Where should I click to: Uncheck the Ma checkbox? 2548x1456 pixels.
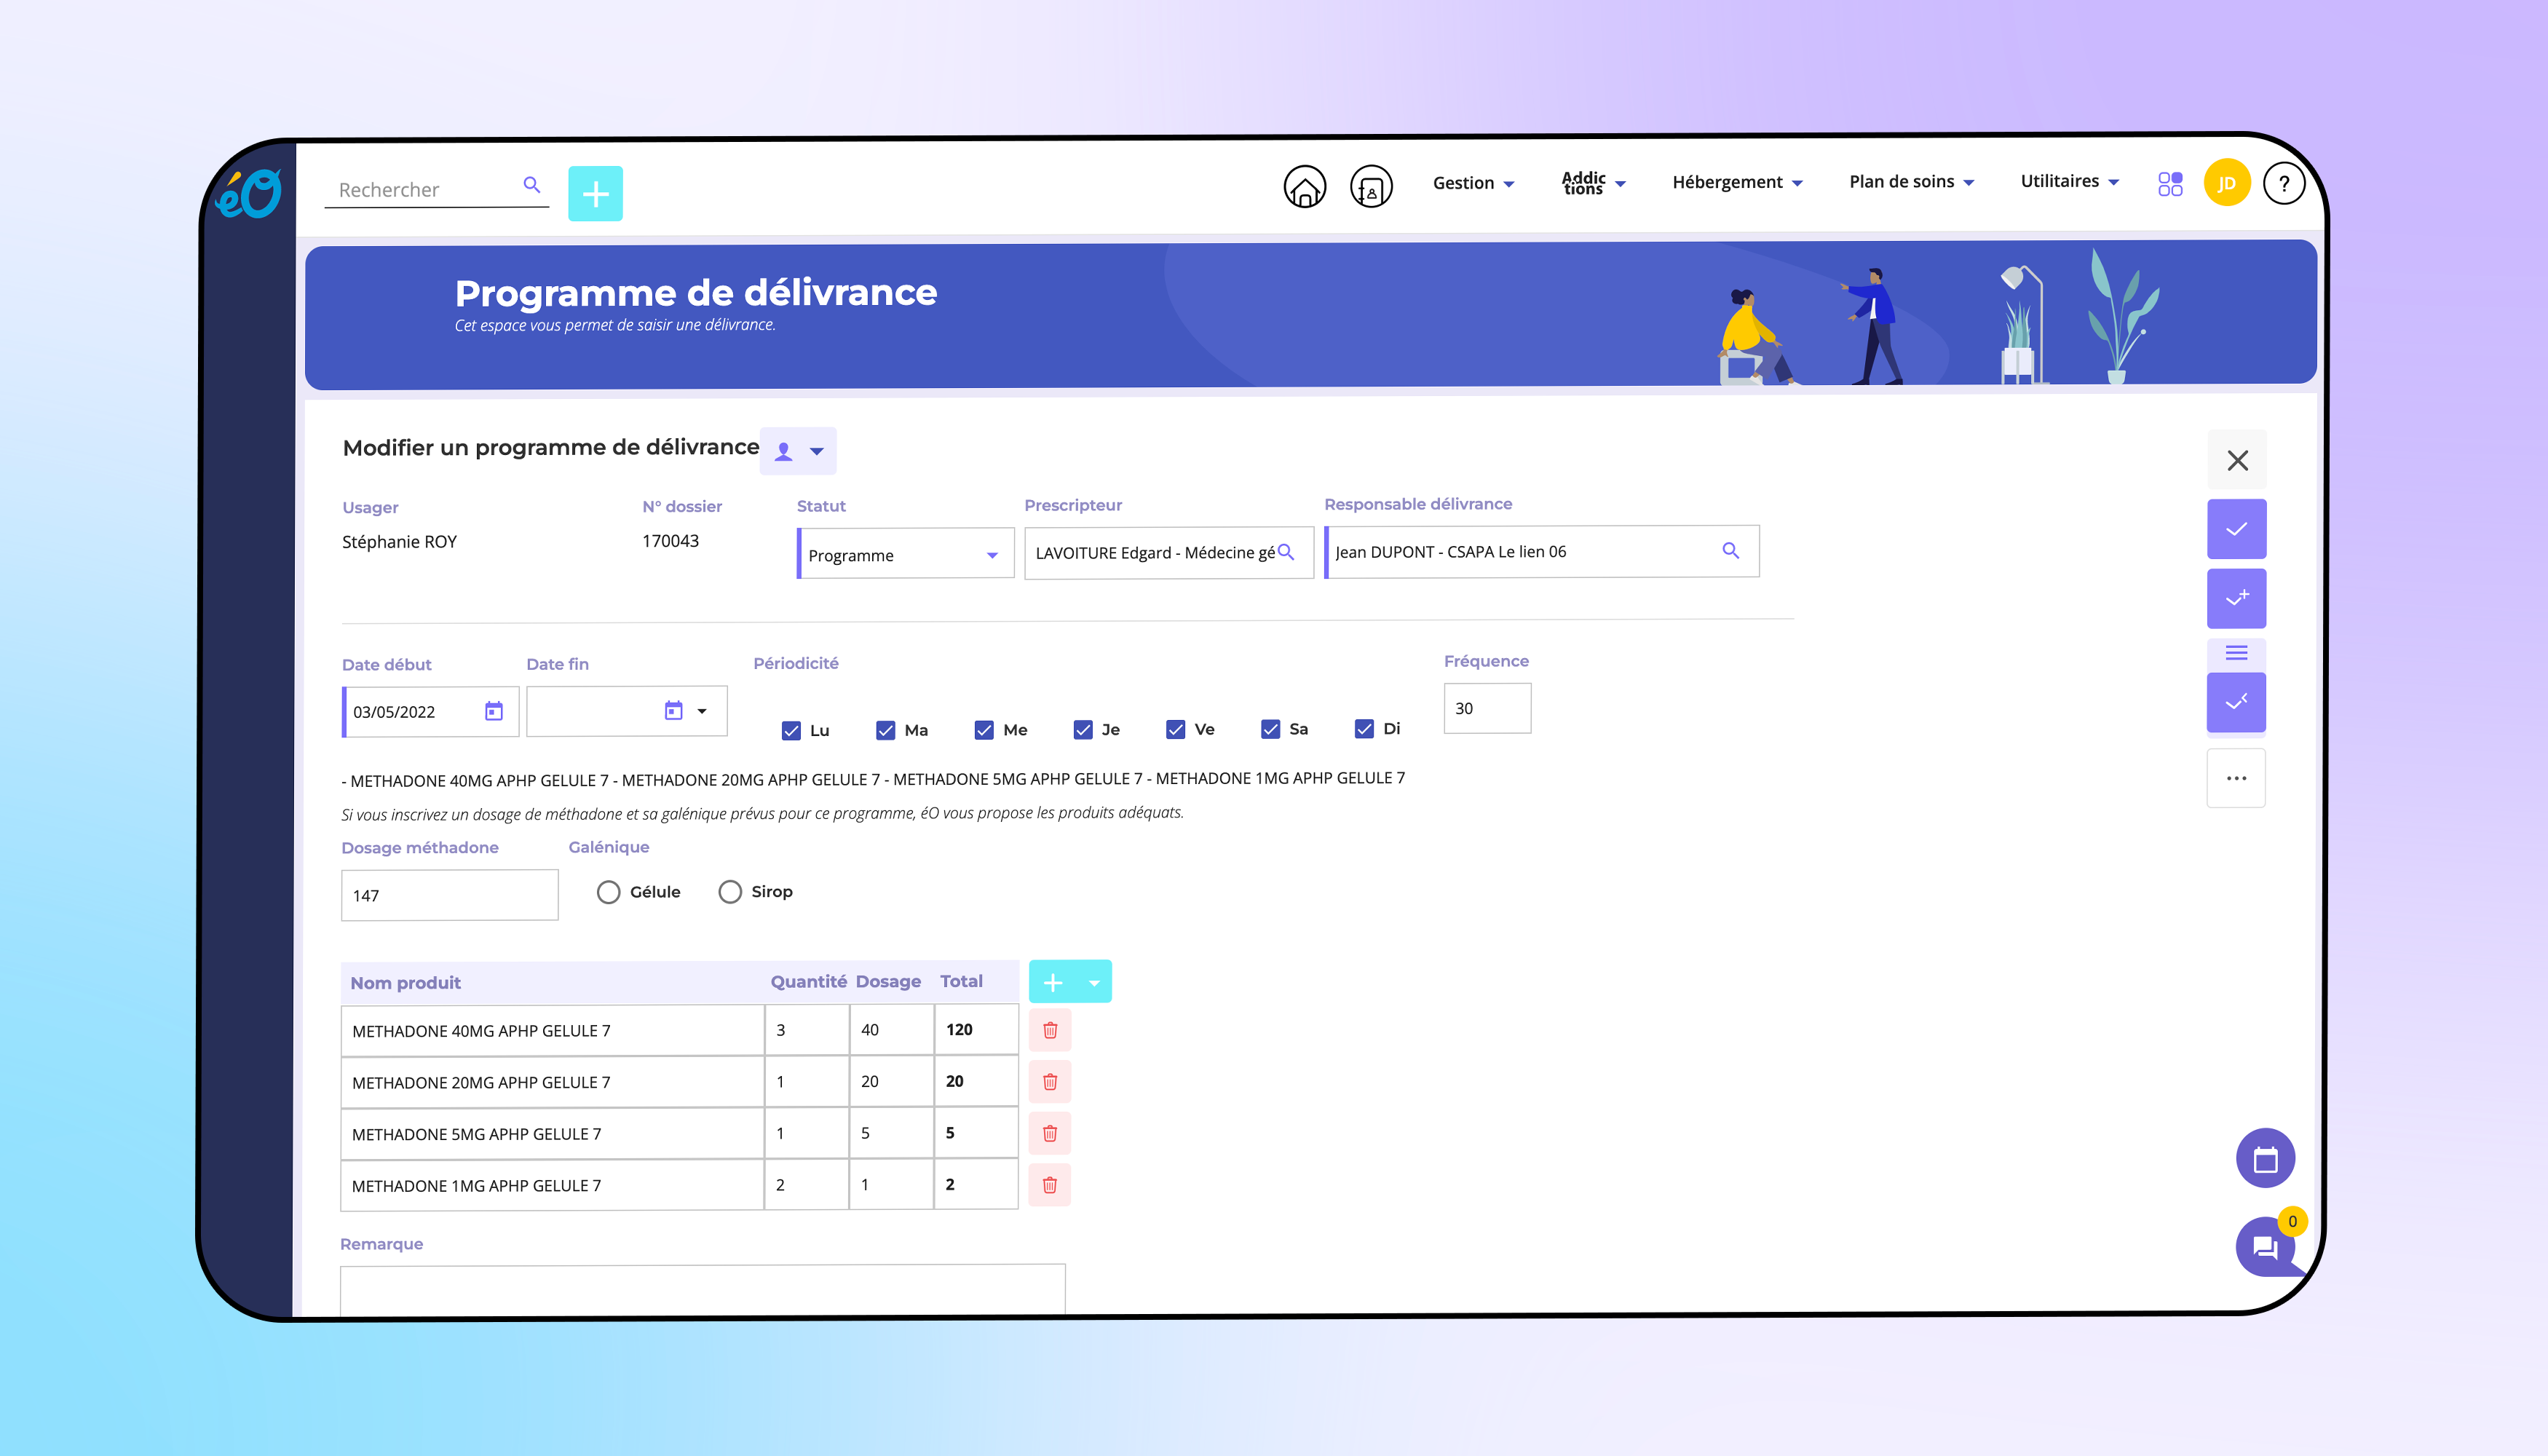pyautogui.click(x=885, y=730)
